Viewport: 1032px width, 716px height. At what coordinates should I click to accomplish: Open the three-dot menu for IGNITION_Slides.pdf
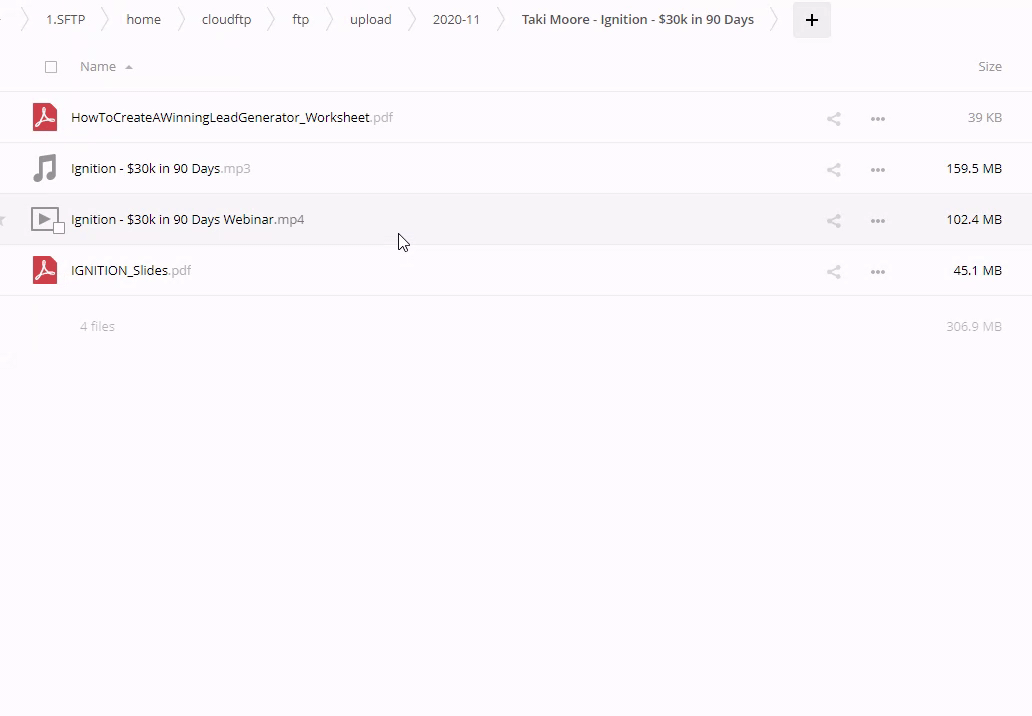pyautogui.click(x=877, y=271)
